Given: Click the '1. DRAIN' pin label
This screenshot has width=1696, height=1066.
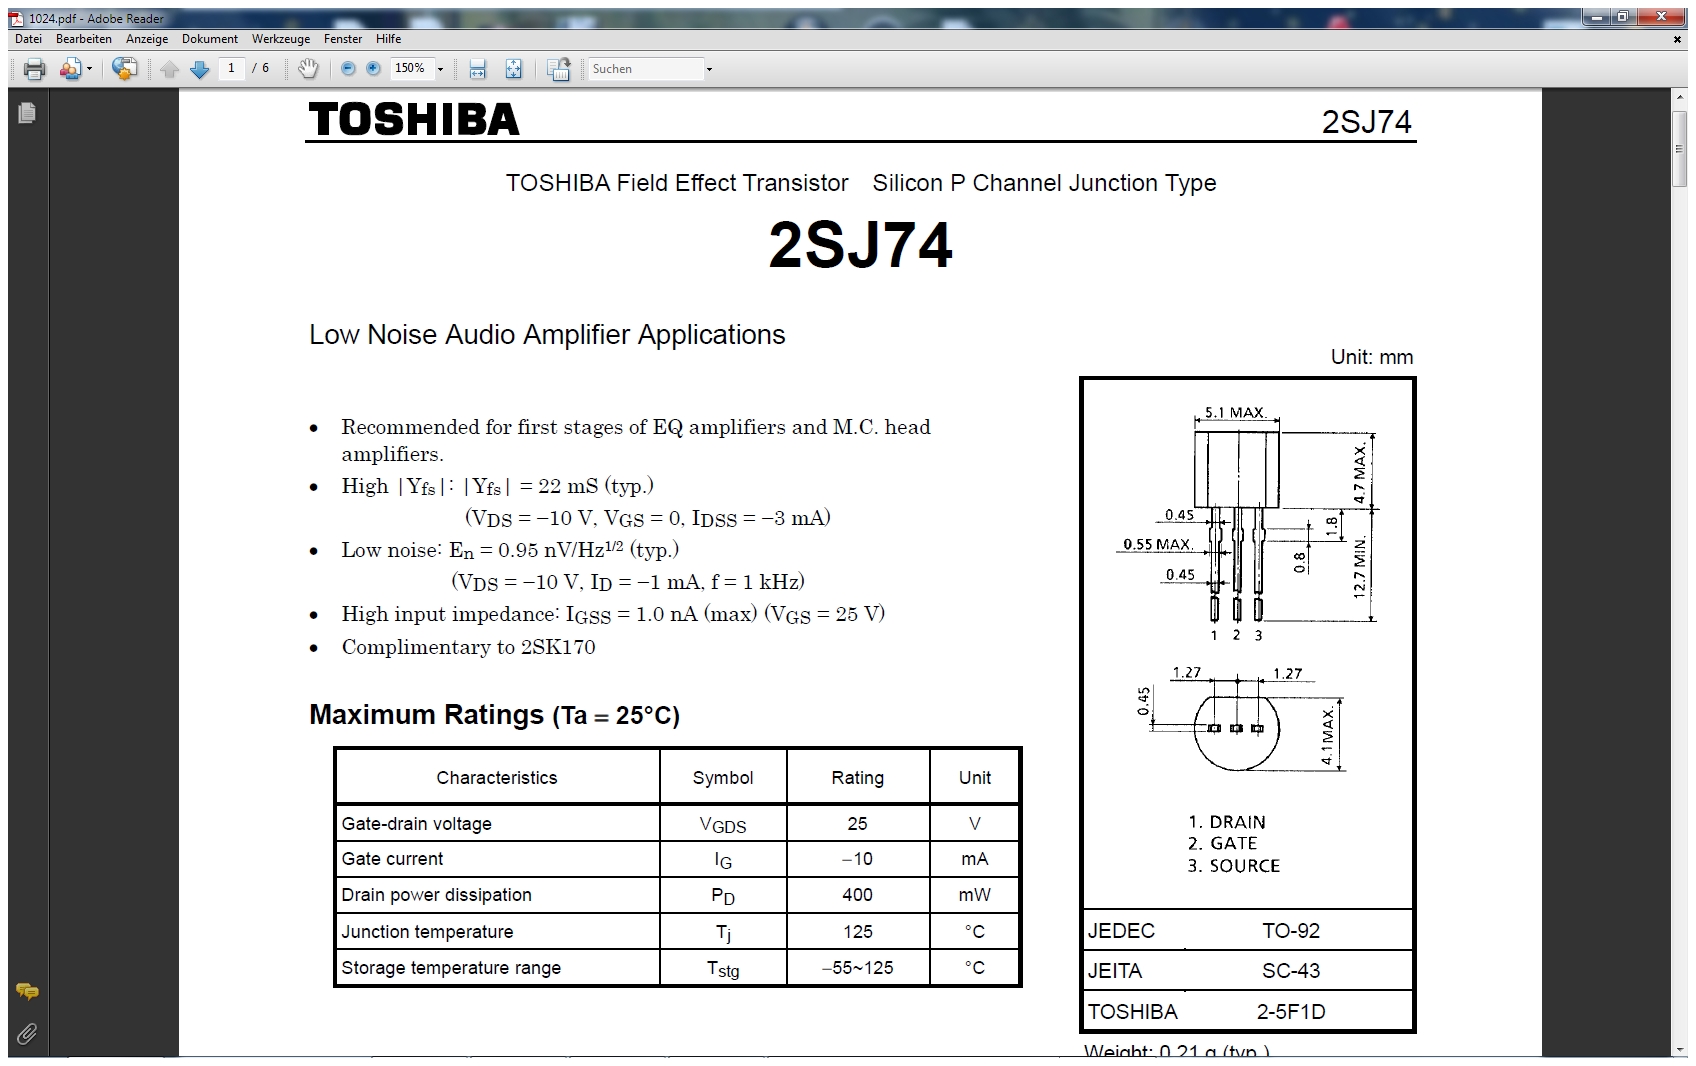Looking at the screenshot, I should (1227, 821).
